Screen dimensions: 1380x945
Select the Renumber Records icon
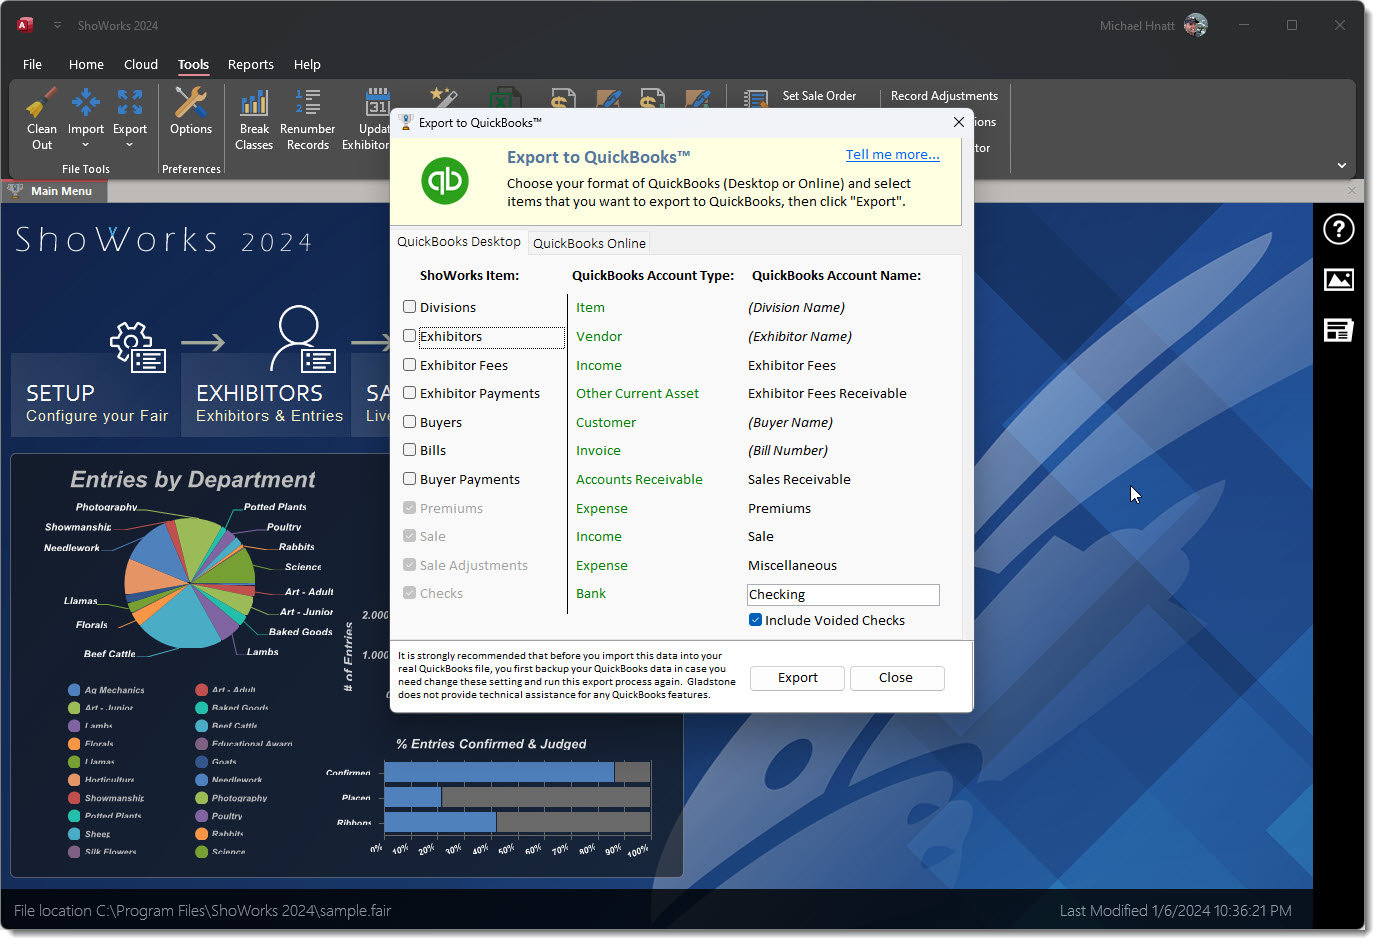click(x=307, y=103)
